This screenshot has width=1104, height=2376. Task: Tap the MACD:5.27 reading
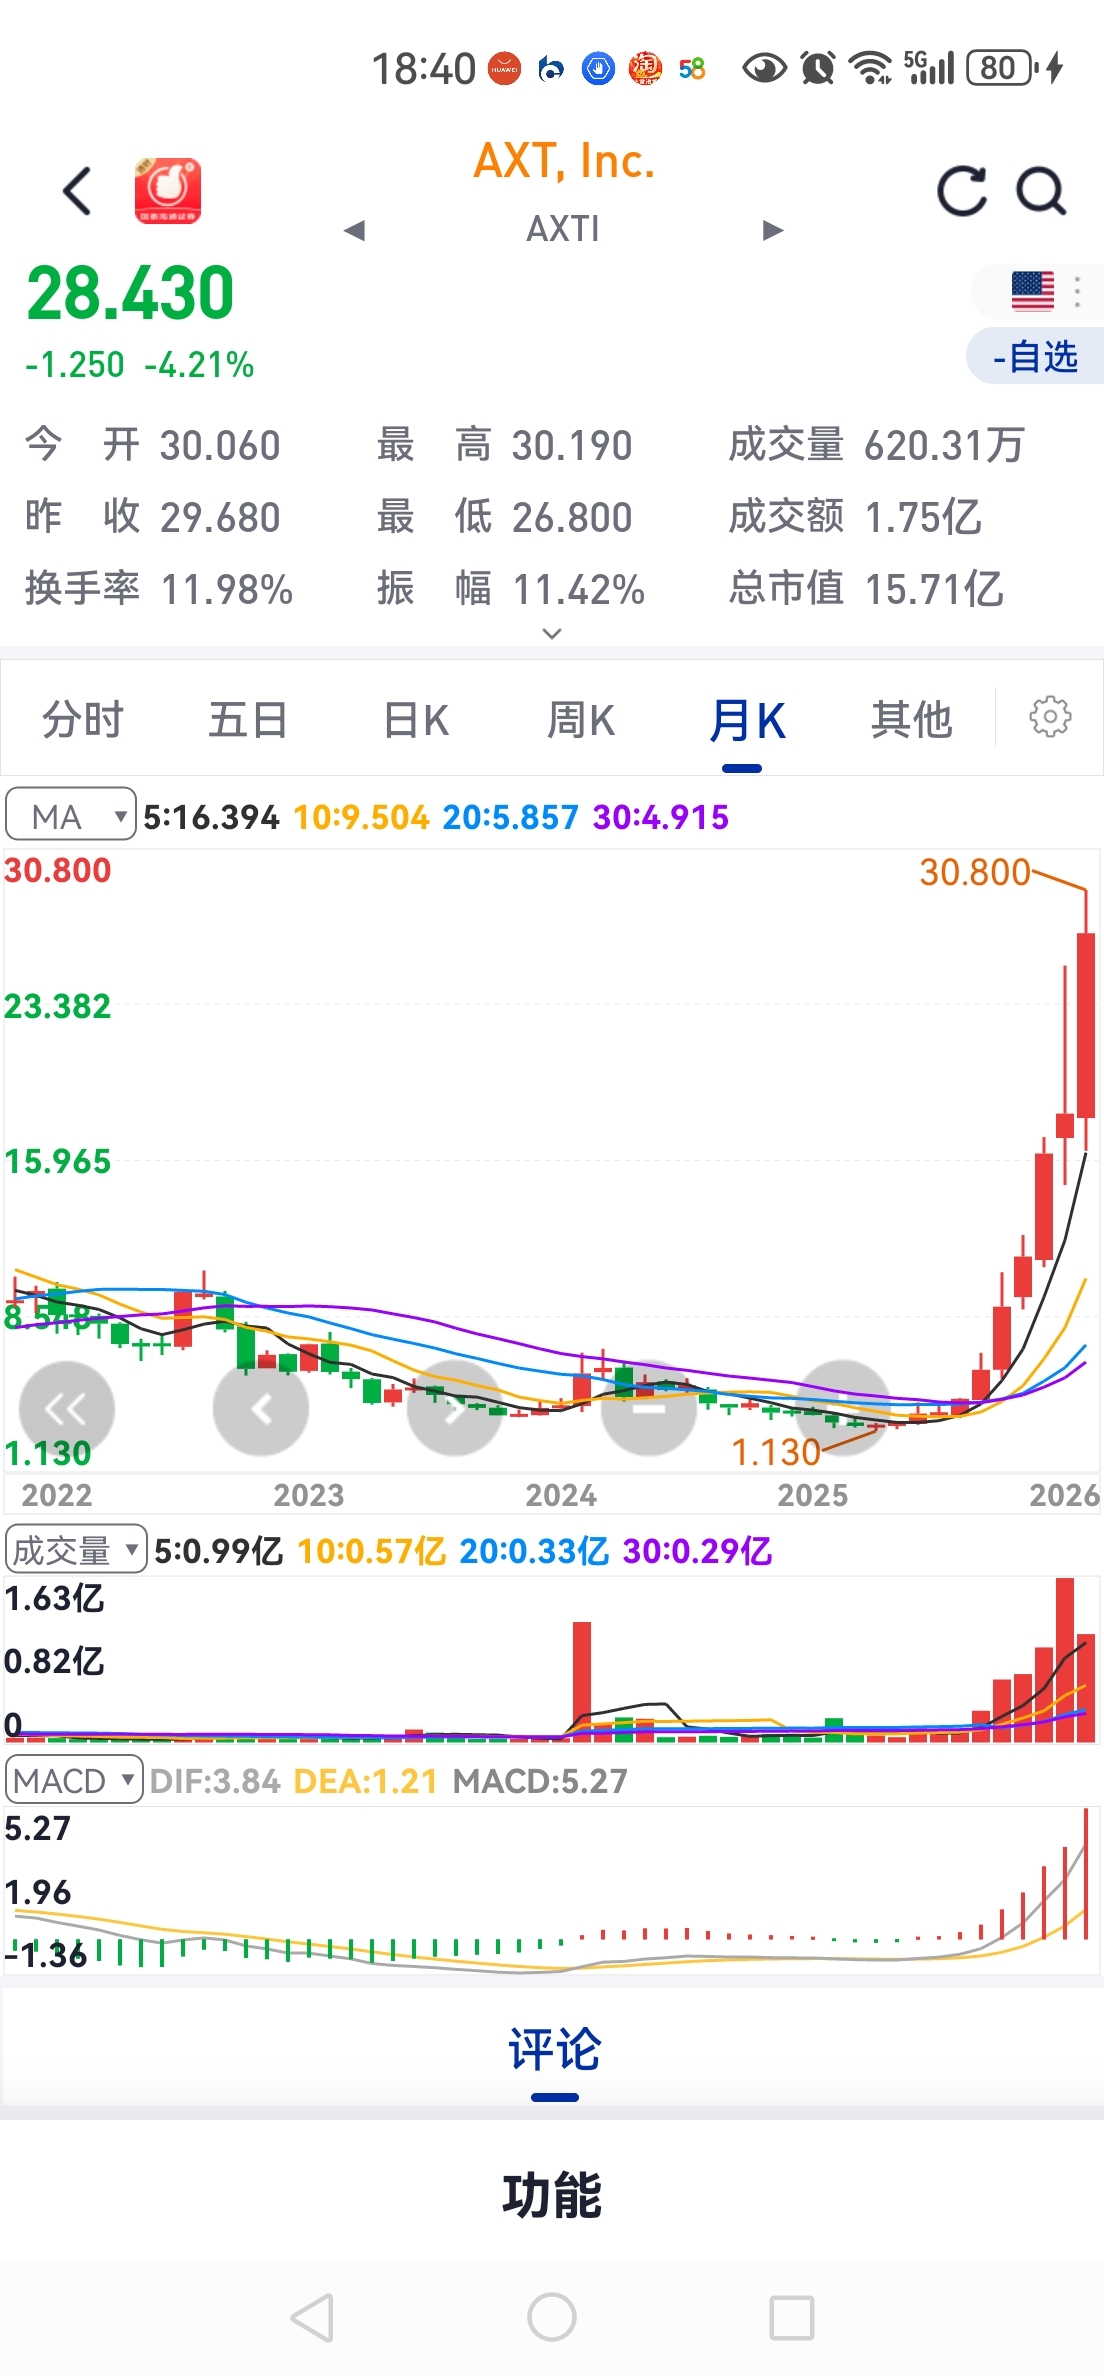click(x=540, y=1781)
